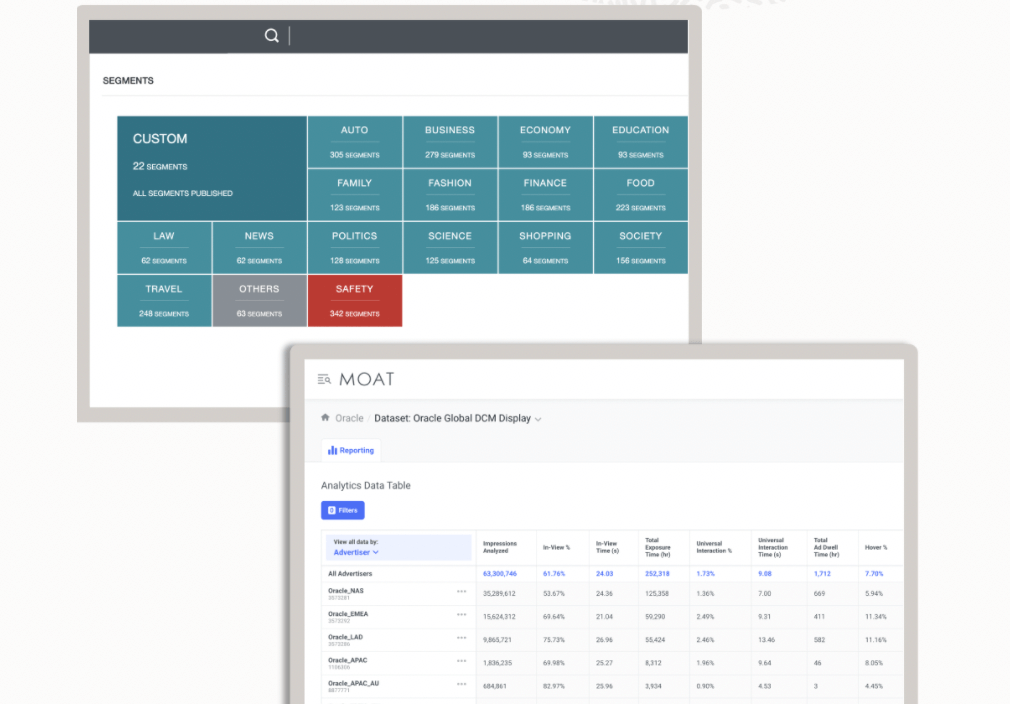1010x704 pixels.
Task: Click total impressions value 63,300,746
Action: 500,573
